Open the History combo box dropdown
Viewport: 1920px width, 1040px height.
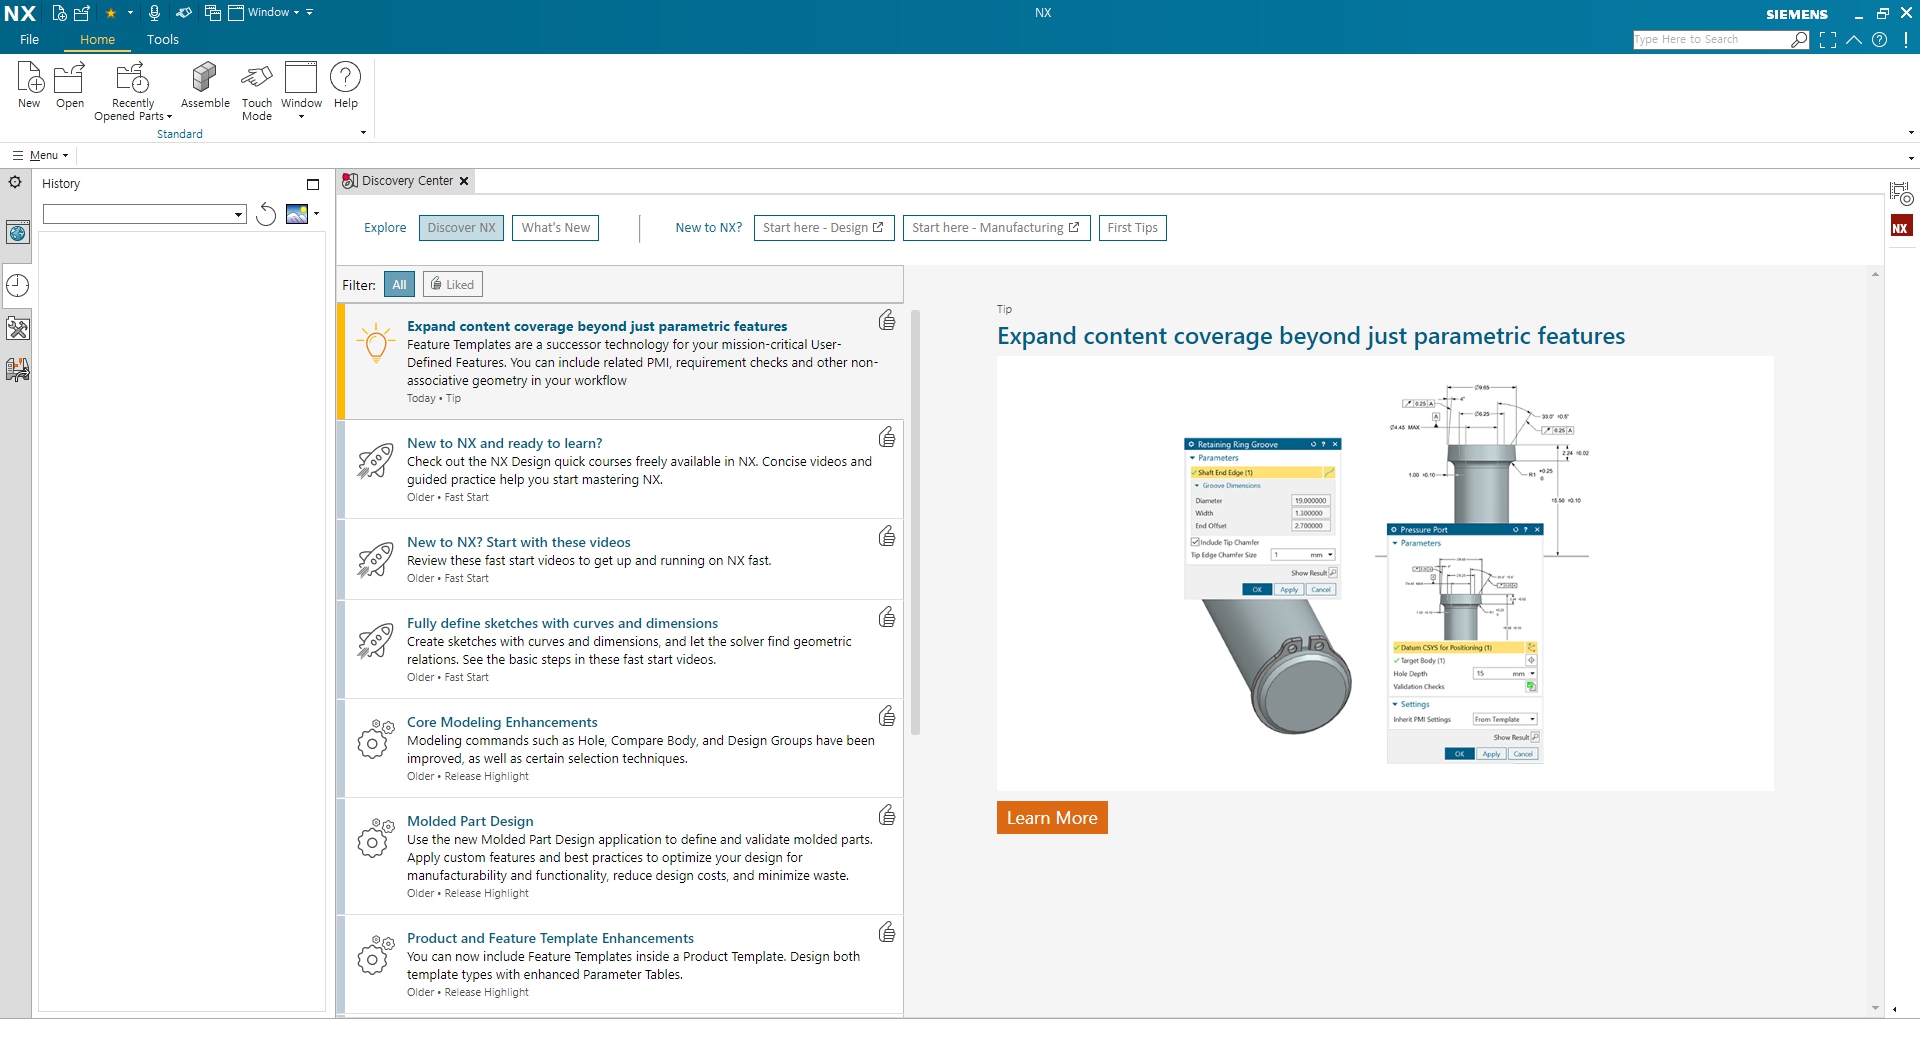238,214
